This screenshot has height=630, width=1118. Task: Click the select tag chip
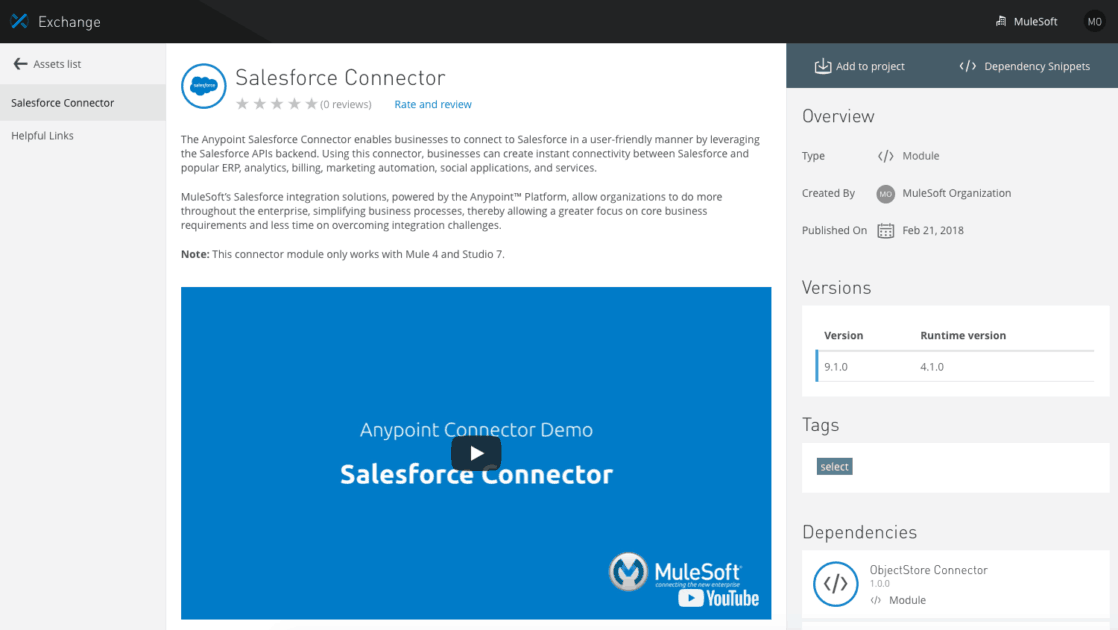pyautogui.click(x=834, y=467)
